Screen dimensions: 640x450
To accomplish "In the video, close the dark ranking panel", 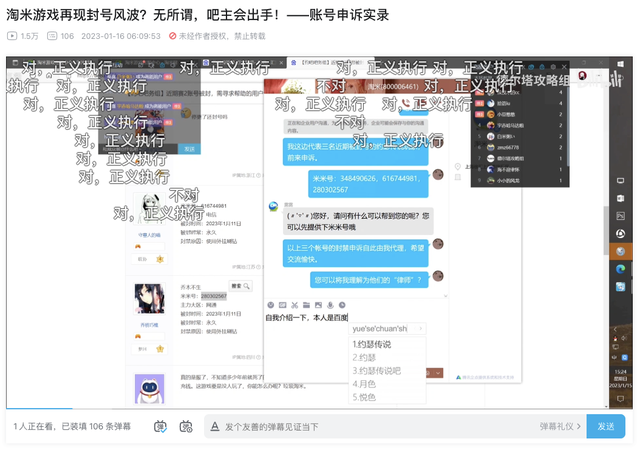I will (x=564, y=67).
